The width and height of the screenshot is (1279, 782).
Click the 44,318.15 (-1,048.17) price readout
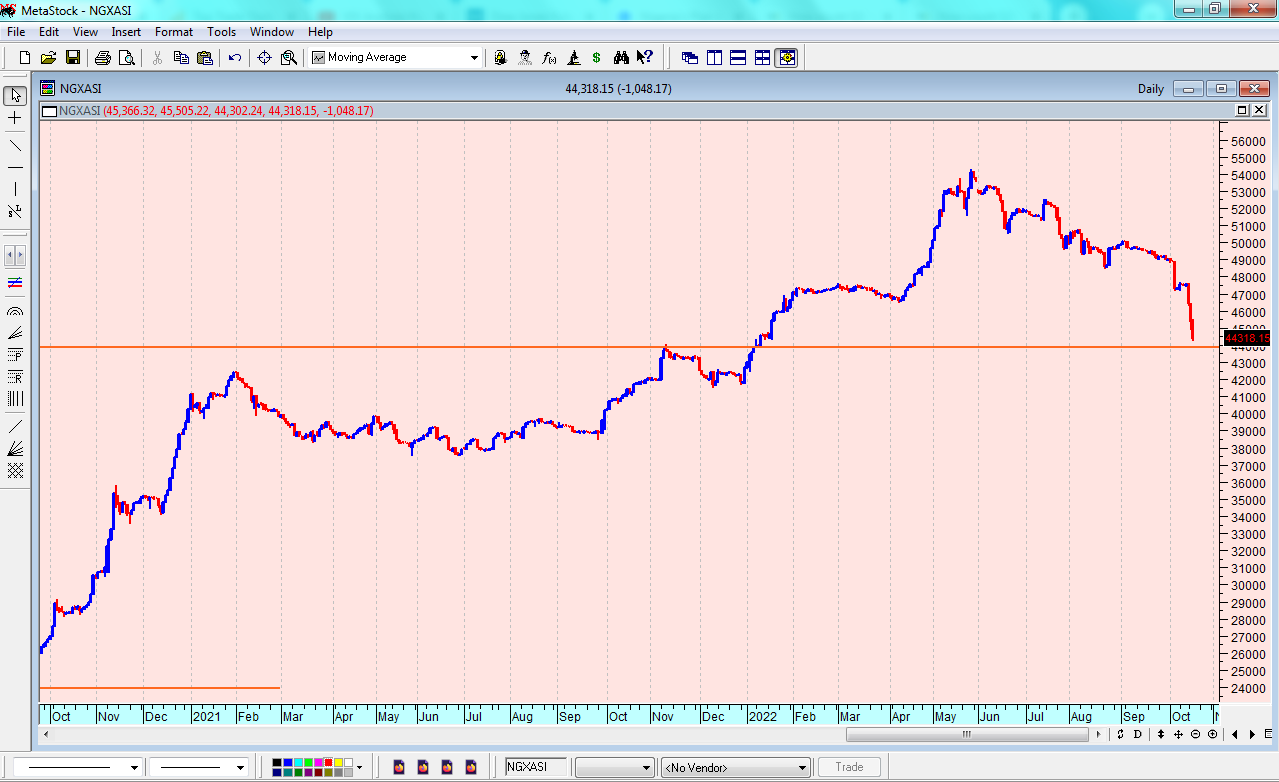[618, 89]
